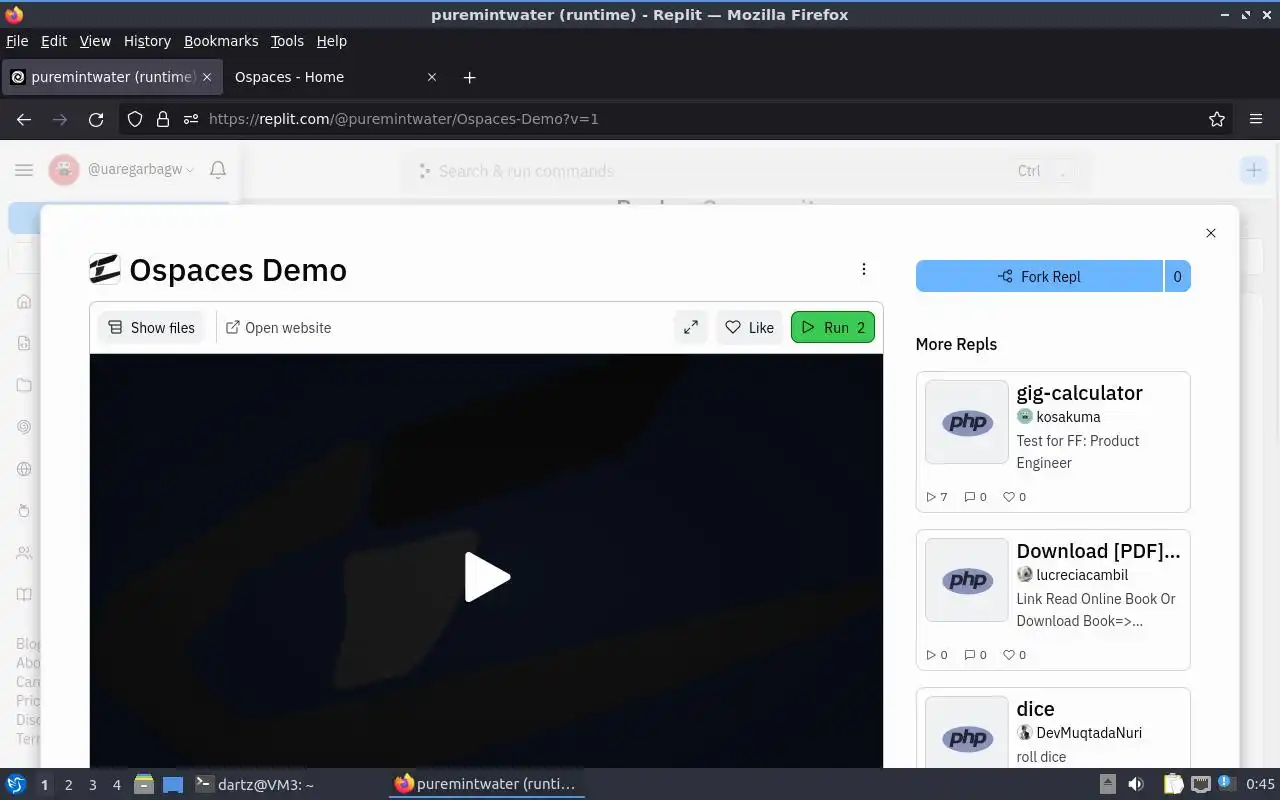The width and height of the screenshot is (1280, 800).
Task: Close the puremintwater tab
Action: coord(207,77)
